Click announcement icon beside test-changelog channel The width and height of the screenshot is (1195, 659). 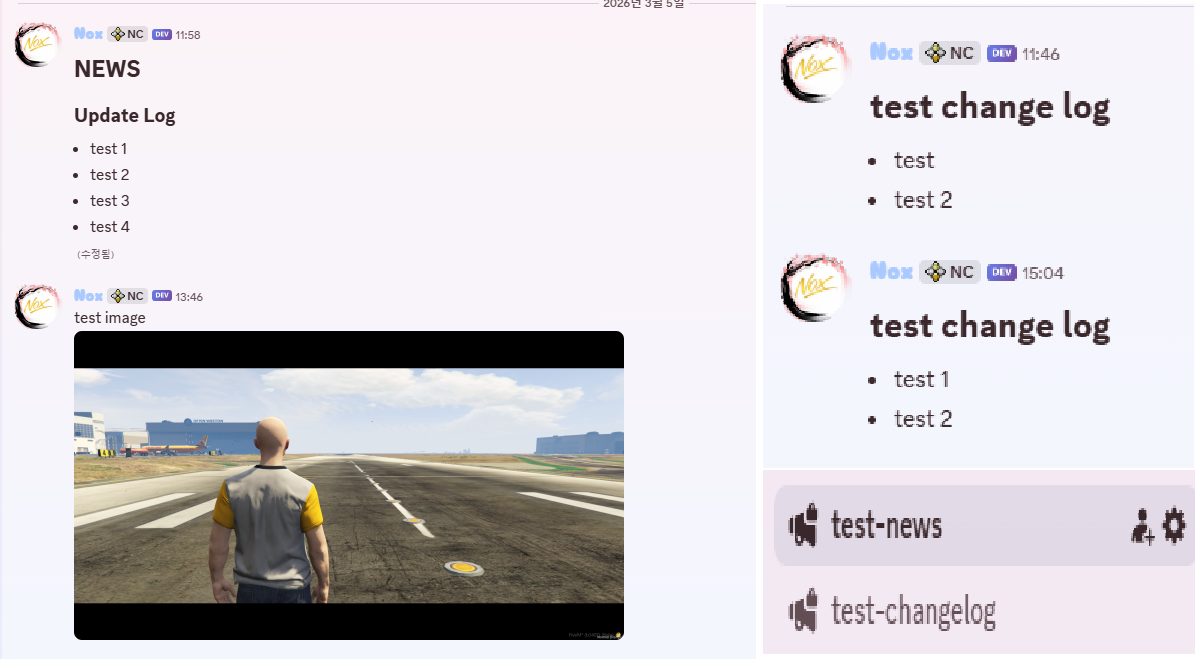pos(803,611)
